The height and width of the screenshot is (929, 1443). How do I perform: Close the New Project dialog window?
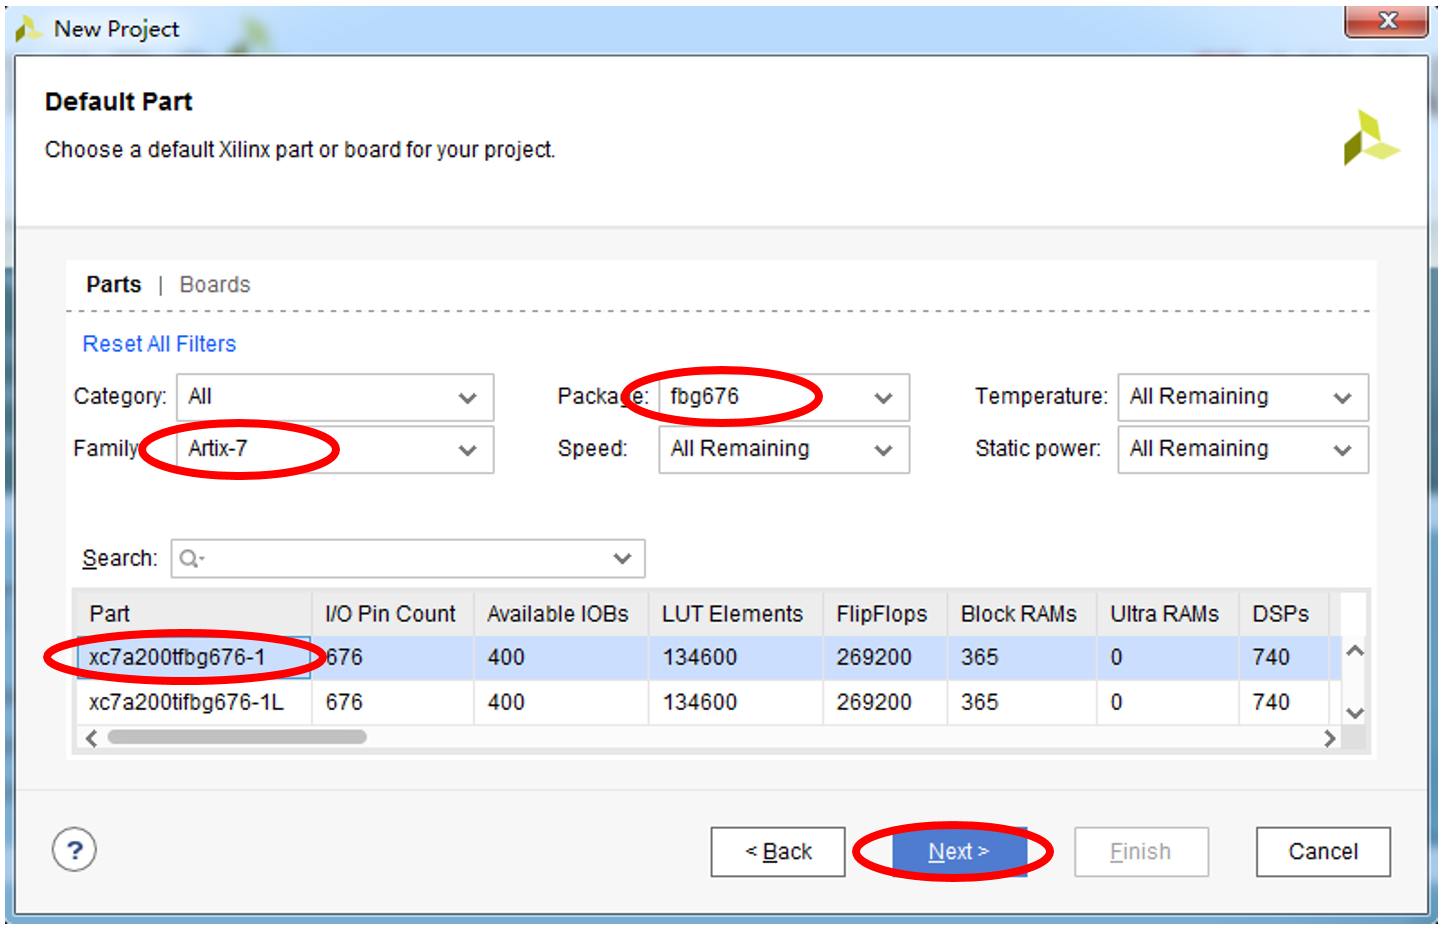1386,21
